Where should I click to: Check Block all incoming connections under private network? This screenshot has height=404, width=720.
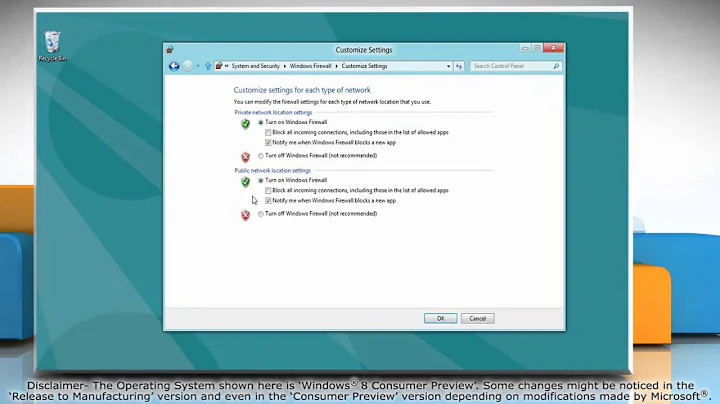point(268,133)
